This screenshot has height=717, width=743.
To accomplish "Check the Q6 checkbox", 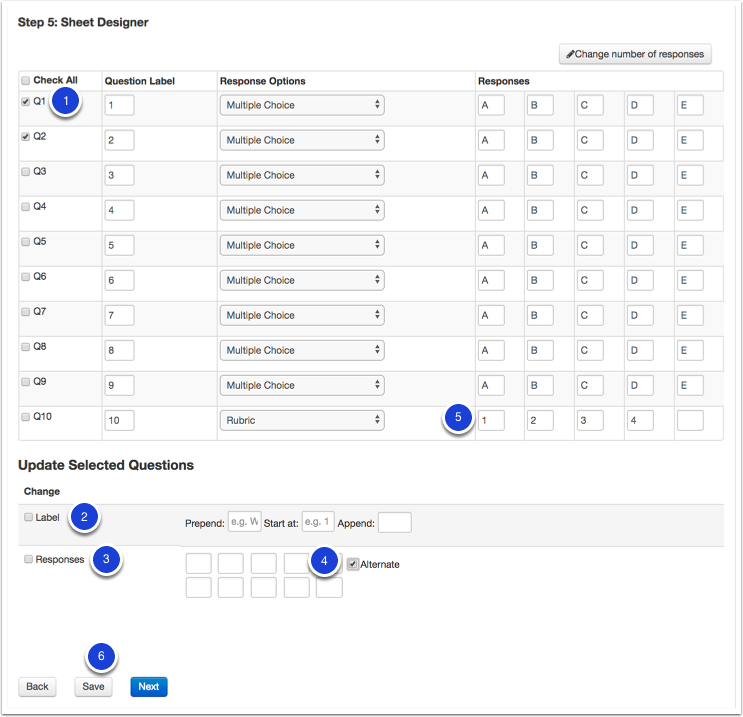I will pyautogui.click(x=26, y=277).
